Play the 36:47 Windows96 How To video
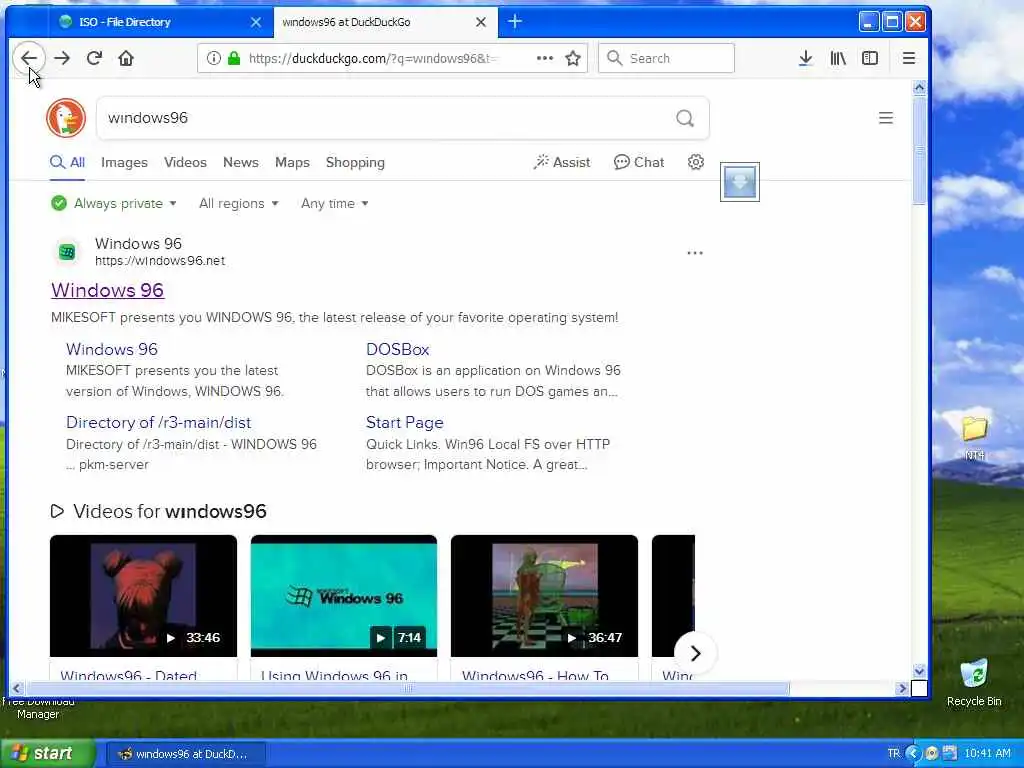 pos(544,596)
